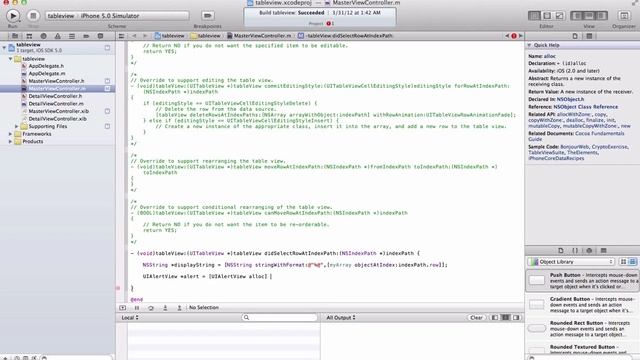Open the All Output dropdown
This screenshot has height=360, width=640.
point(340,318)
